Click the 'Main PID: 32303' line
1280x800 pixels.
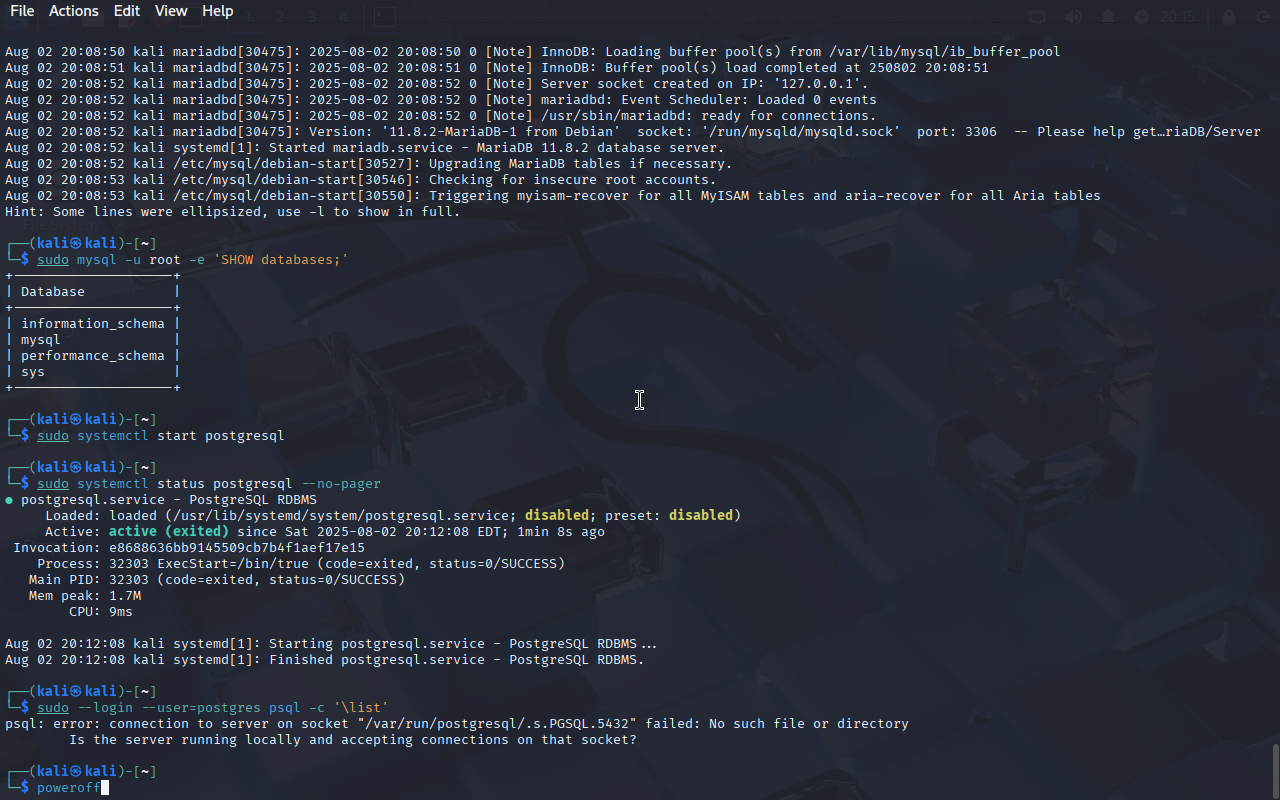coord(217,580)
